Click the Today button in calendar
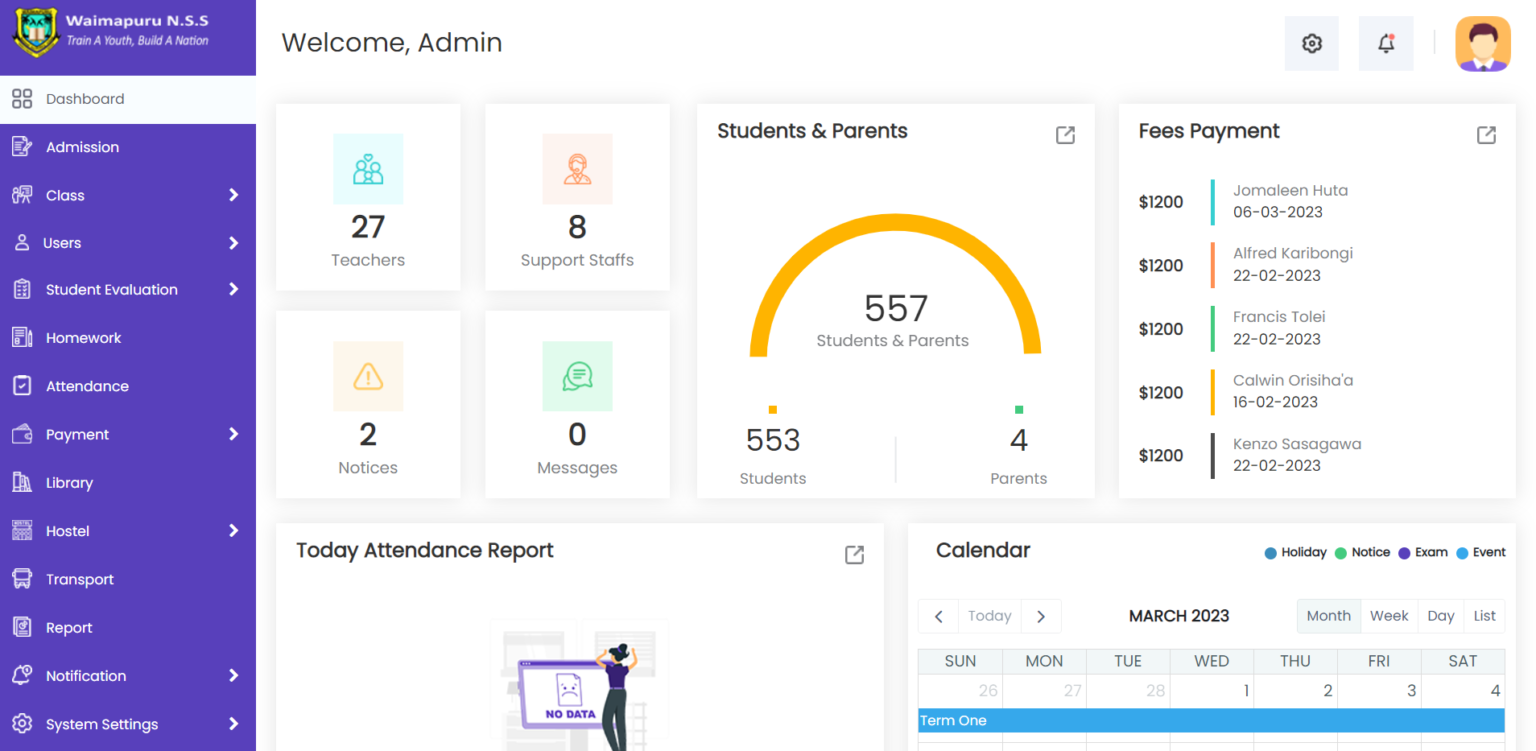The width and height of the screenshot is (1536, 751). tap(989, 616)
